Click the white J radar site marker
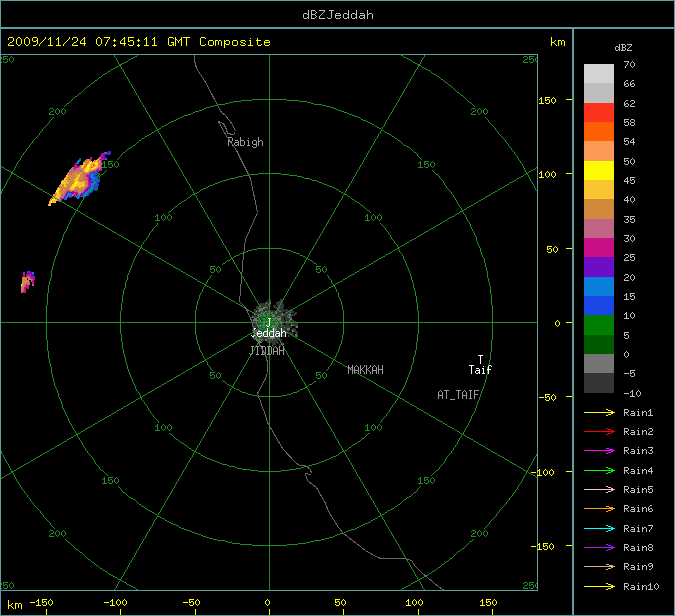The width and height of the screenshot is (675, 616). [269, 322]
